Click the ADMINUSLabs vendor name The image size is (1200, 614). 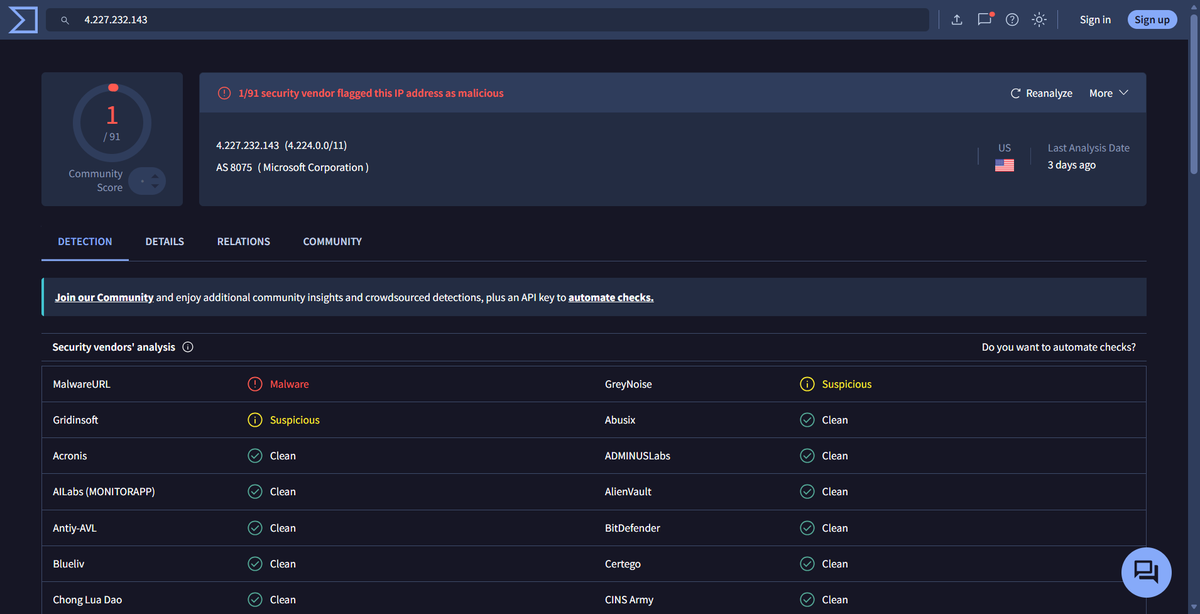pyautogui.click(x=638, y=456)
